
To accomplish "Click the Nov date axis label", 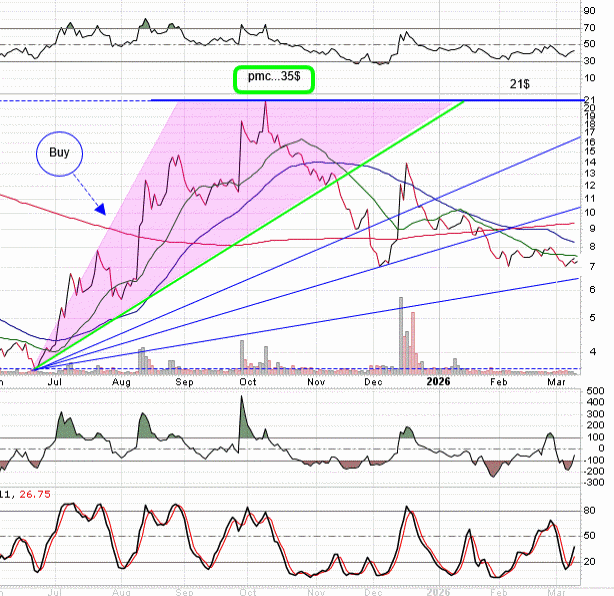I will click(316, 381).
